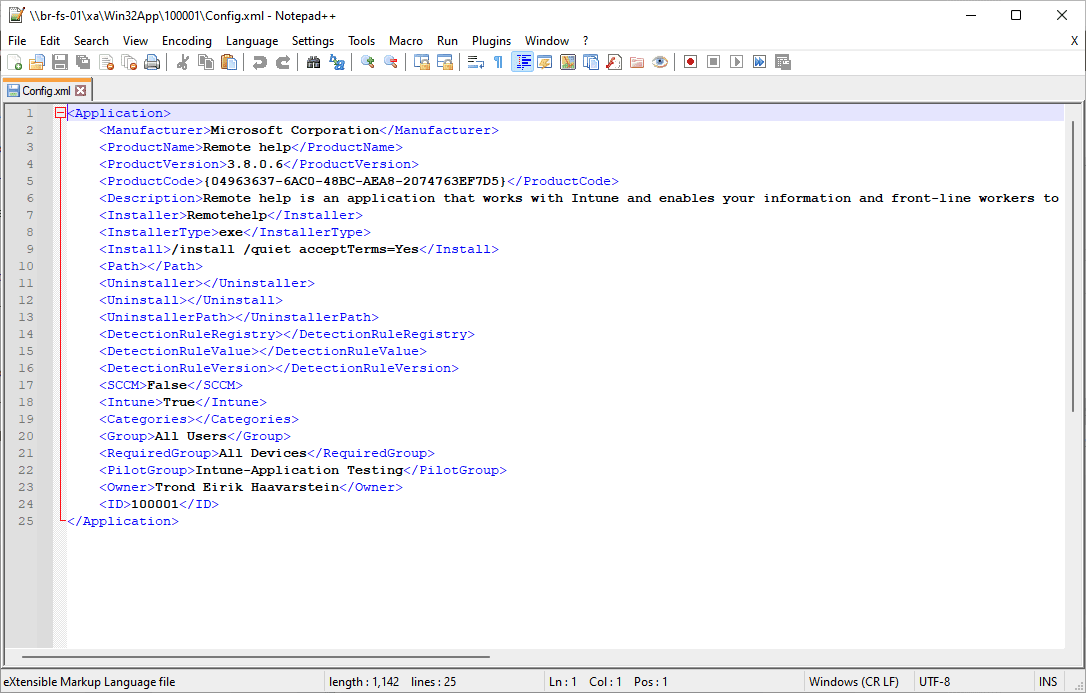1086x693 pixels.
Task: Toggle show all characters display
Action: coord(497,61)
